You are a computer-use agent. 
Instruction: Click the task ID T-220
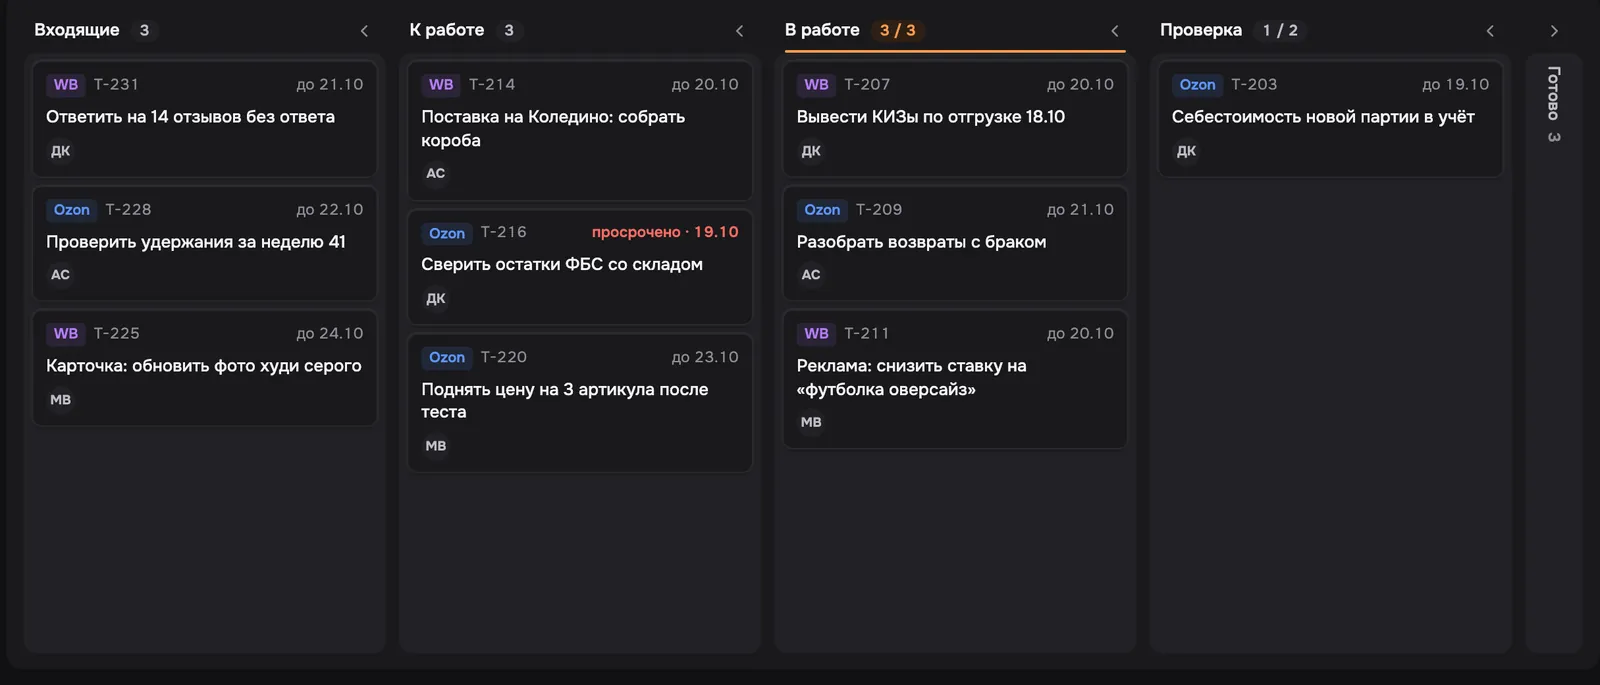503,357
